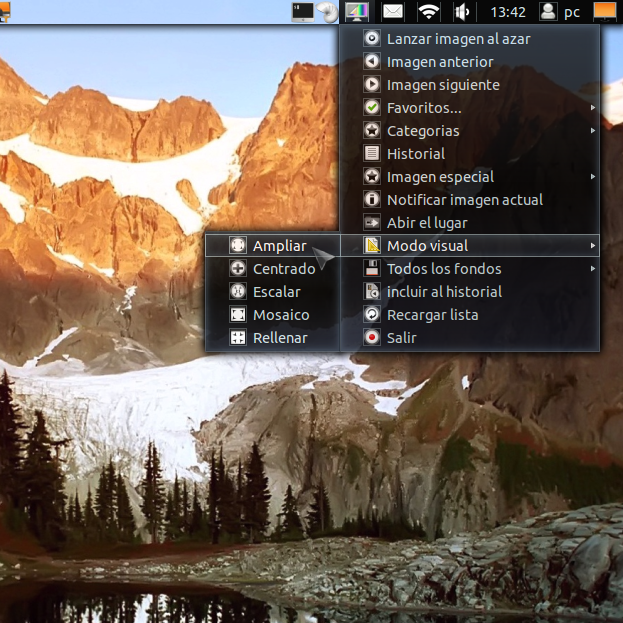Viewport: 623px width, 623px height.
Task: Click the wallpaper changer tray icon
Action: pos(356,12)
